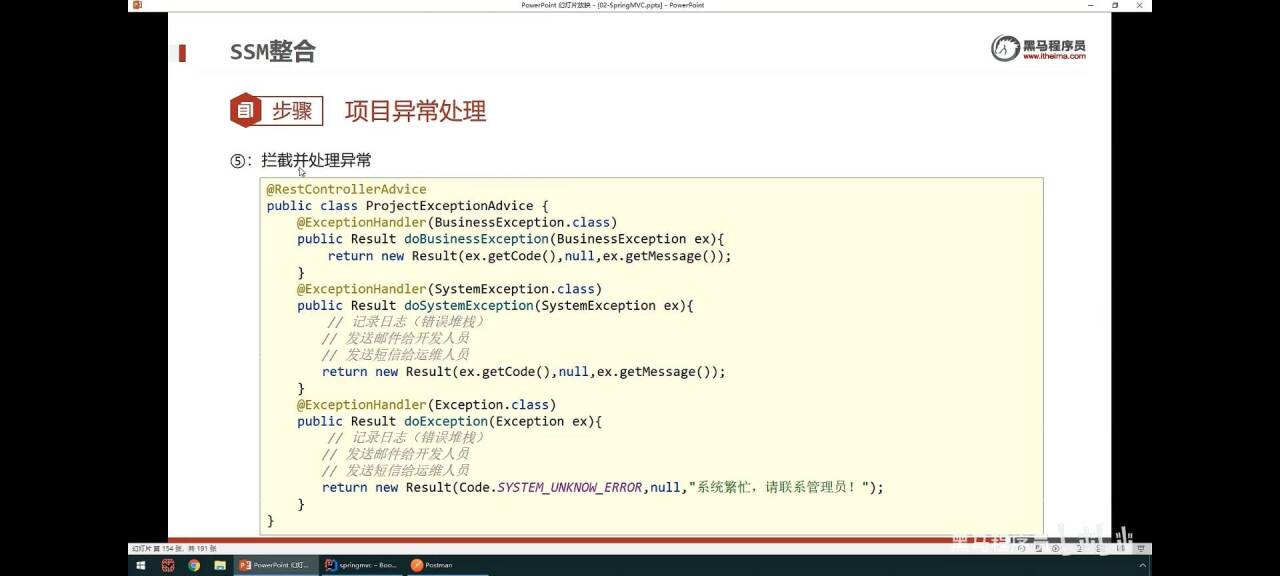Start Slide Show view from status bar
The image size is (1280, 576).
(x=1141, y=548)
